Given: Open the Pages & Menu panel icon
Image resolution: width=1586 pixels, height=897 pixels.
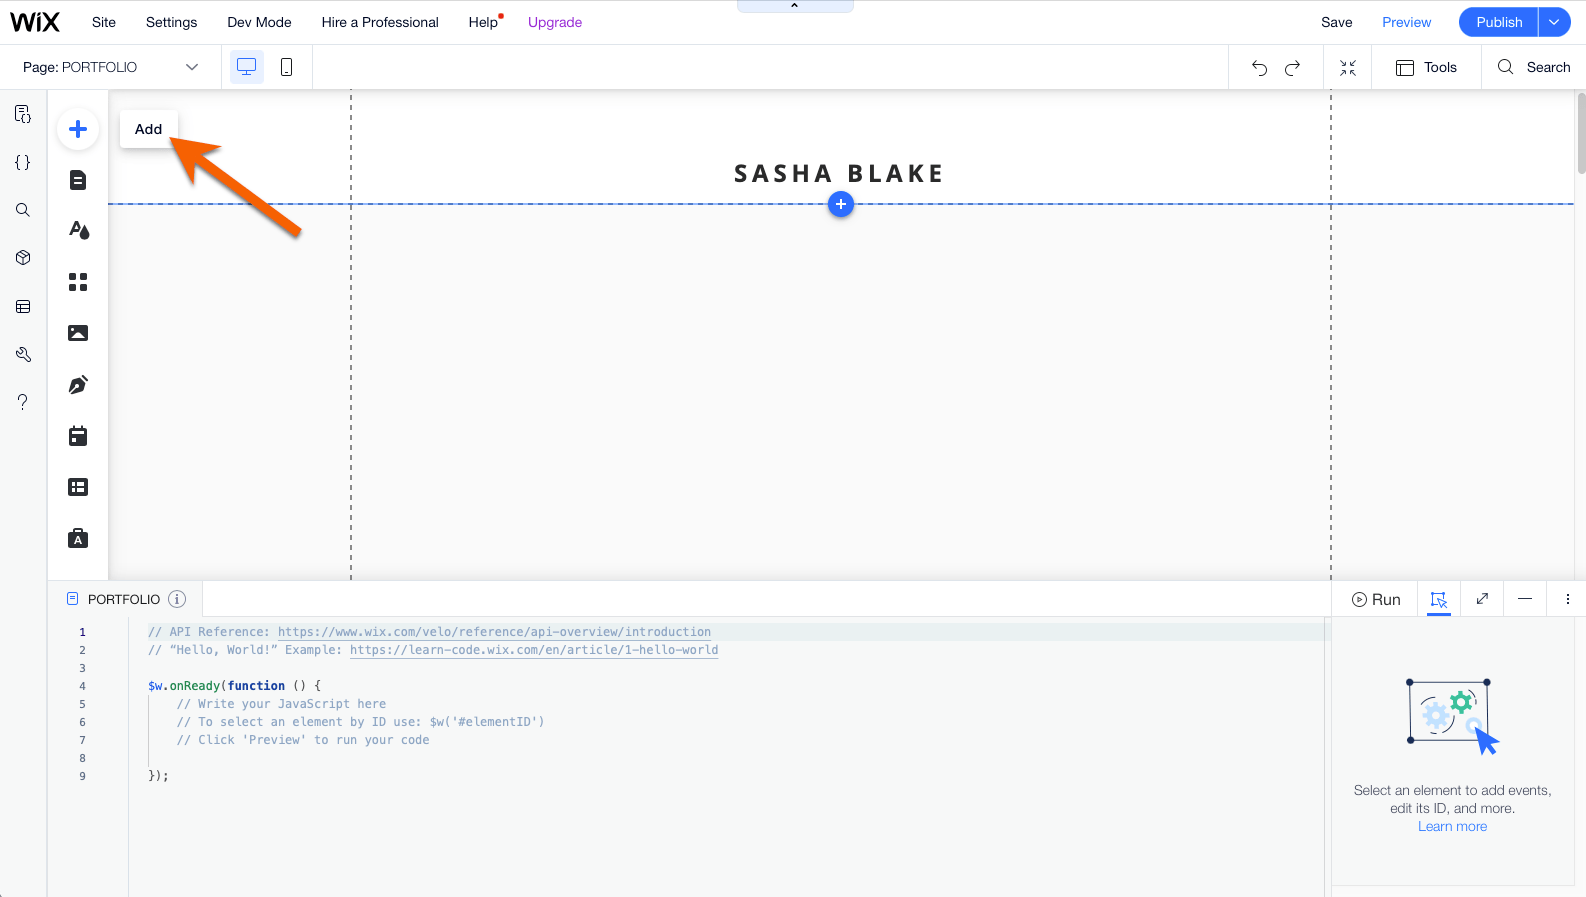Looking at the screenshot, I should (x=78, y=180).
